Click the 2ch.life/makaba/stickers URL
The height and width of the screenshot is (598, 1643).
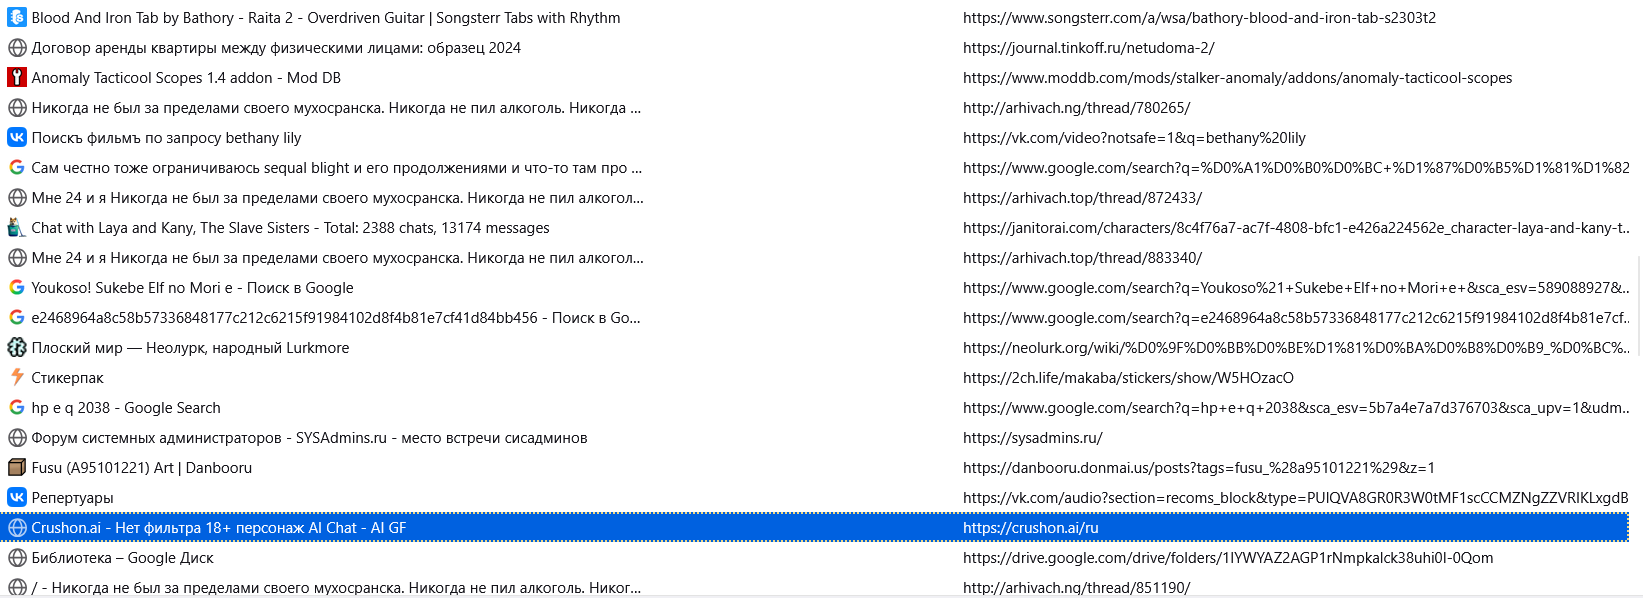[x=1128, y=378]
